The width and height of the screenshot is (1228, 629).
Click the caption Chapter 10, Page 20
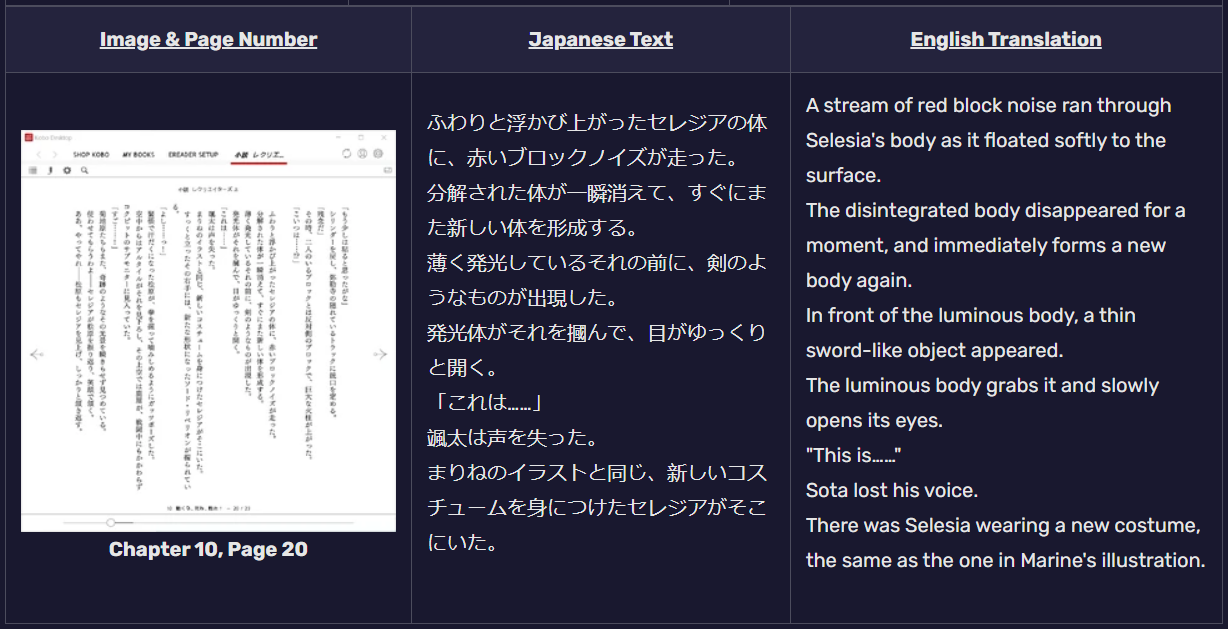point(208,549)
